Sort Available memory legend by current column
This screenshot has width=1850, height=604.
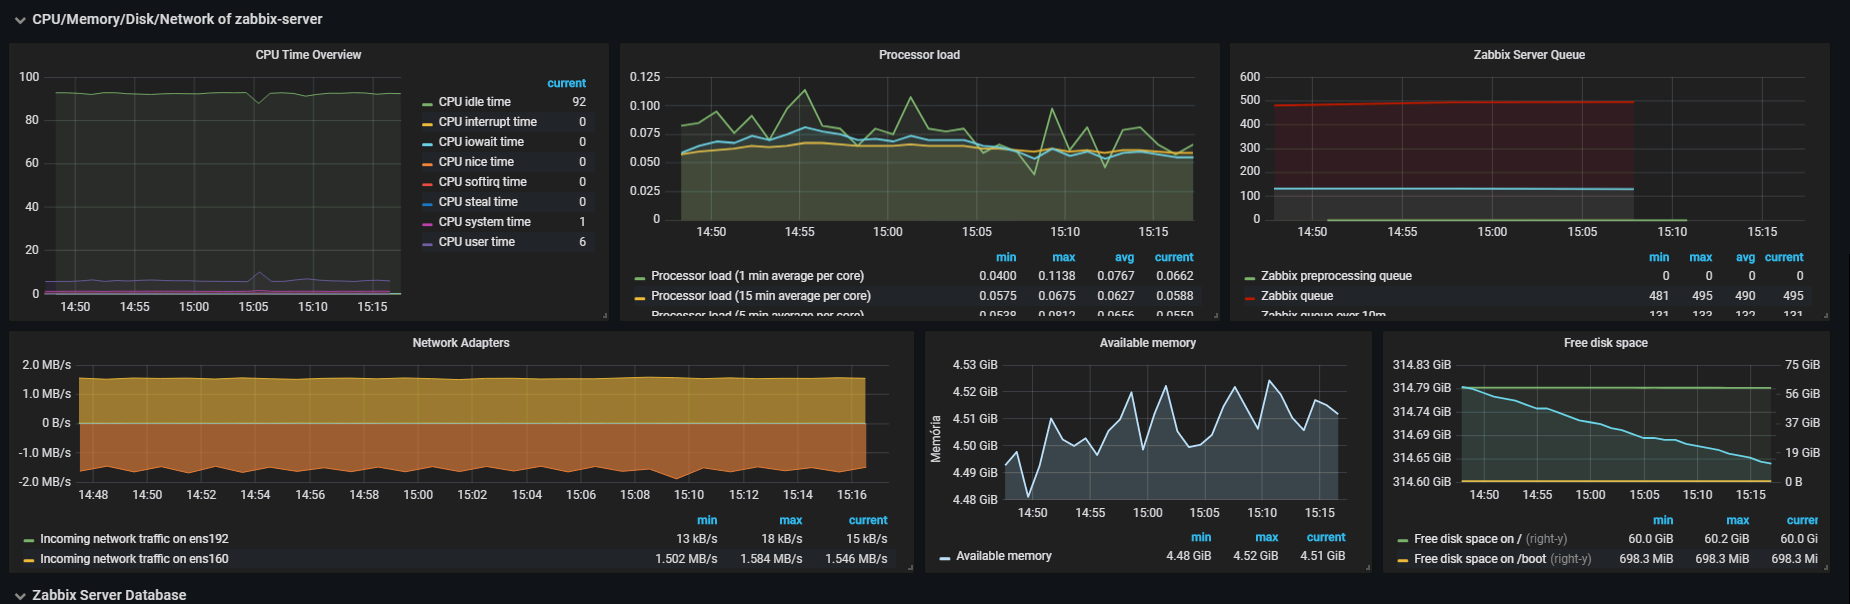[1326, 537]
